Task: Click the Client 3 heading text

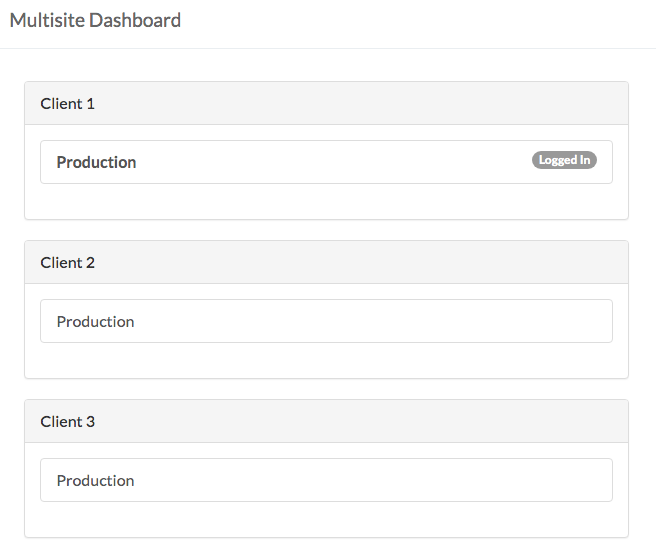Action: point(67,421)
